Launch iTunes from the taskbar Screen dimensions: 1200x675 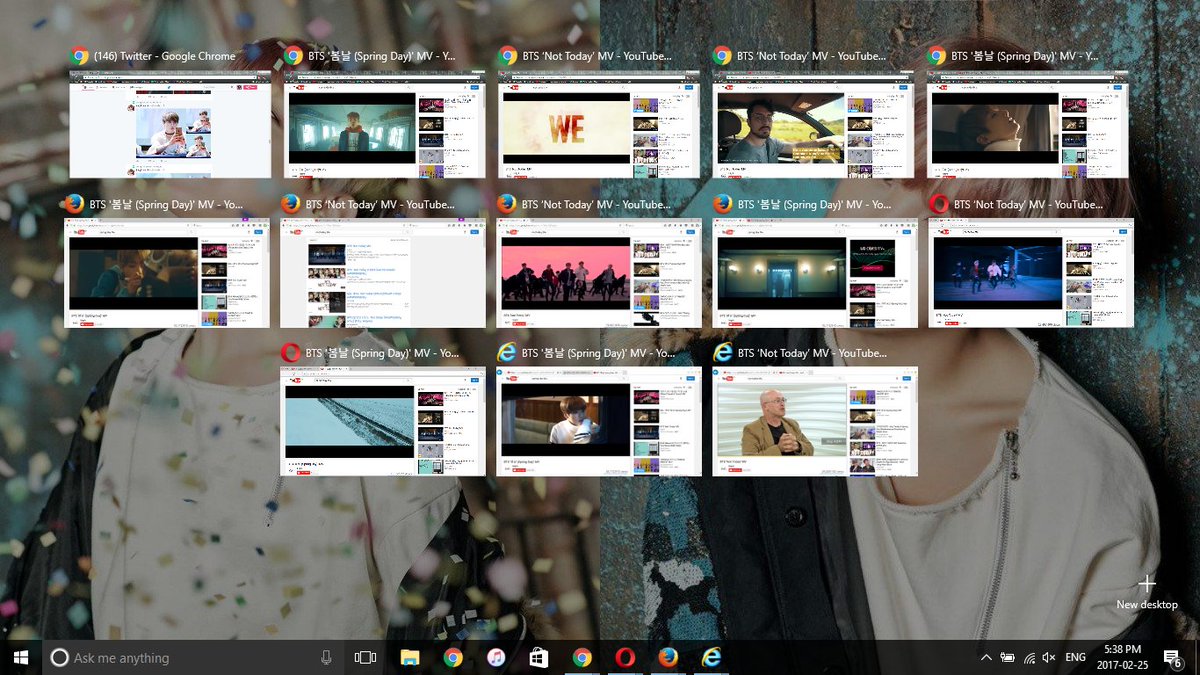(x=496, y=657)
